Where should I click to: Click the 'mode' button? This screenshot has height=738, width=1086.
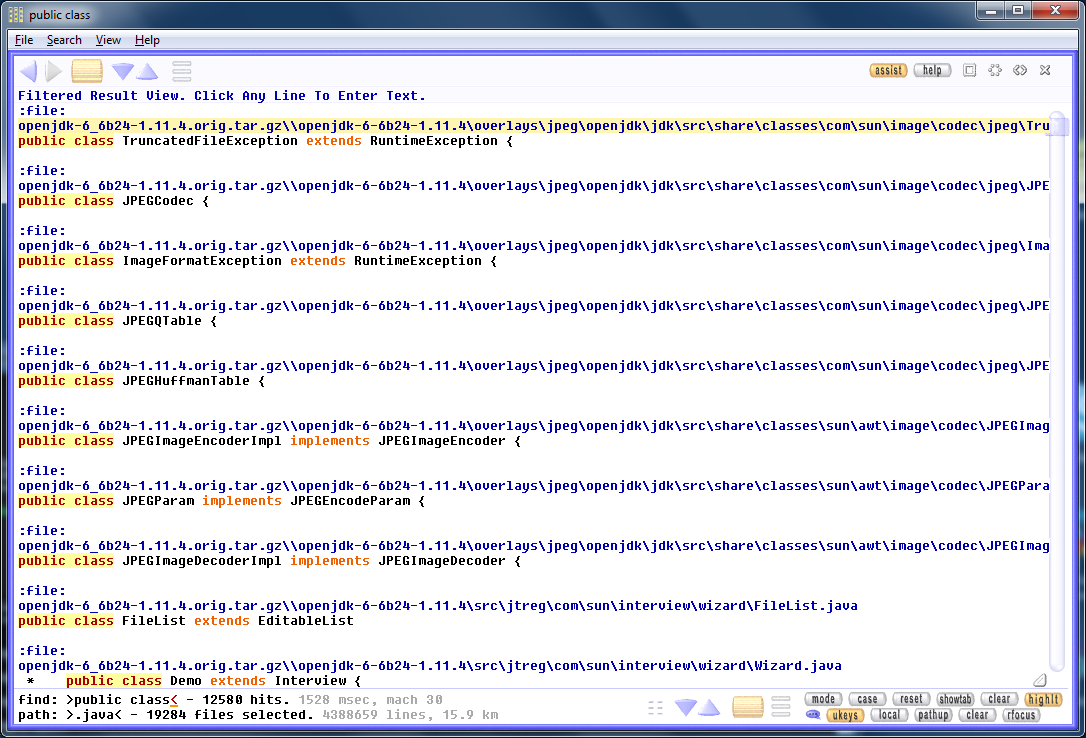[x=823, y=700]
